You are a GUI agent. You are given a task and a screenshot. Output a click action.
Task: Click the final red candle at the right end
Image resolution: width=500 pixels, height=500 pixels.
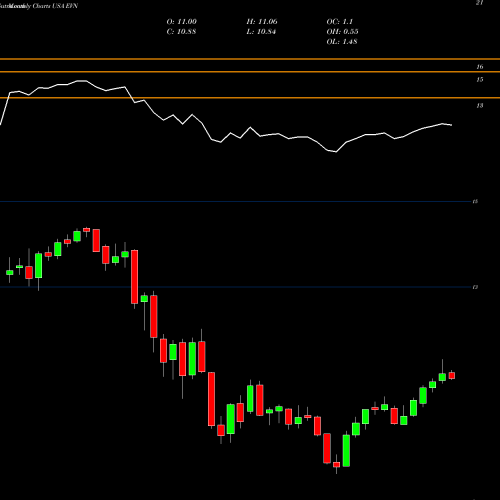pos(452,376)
